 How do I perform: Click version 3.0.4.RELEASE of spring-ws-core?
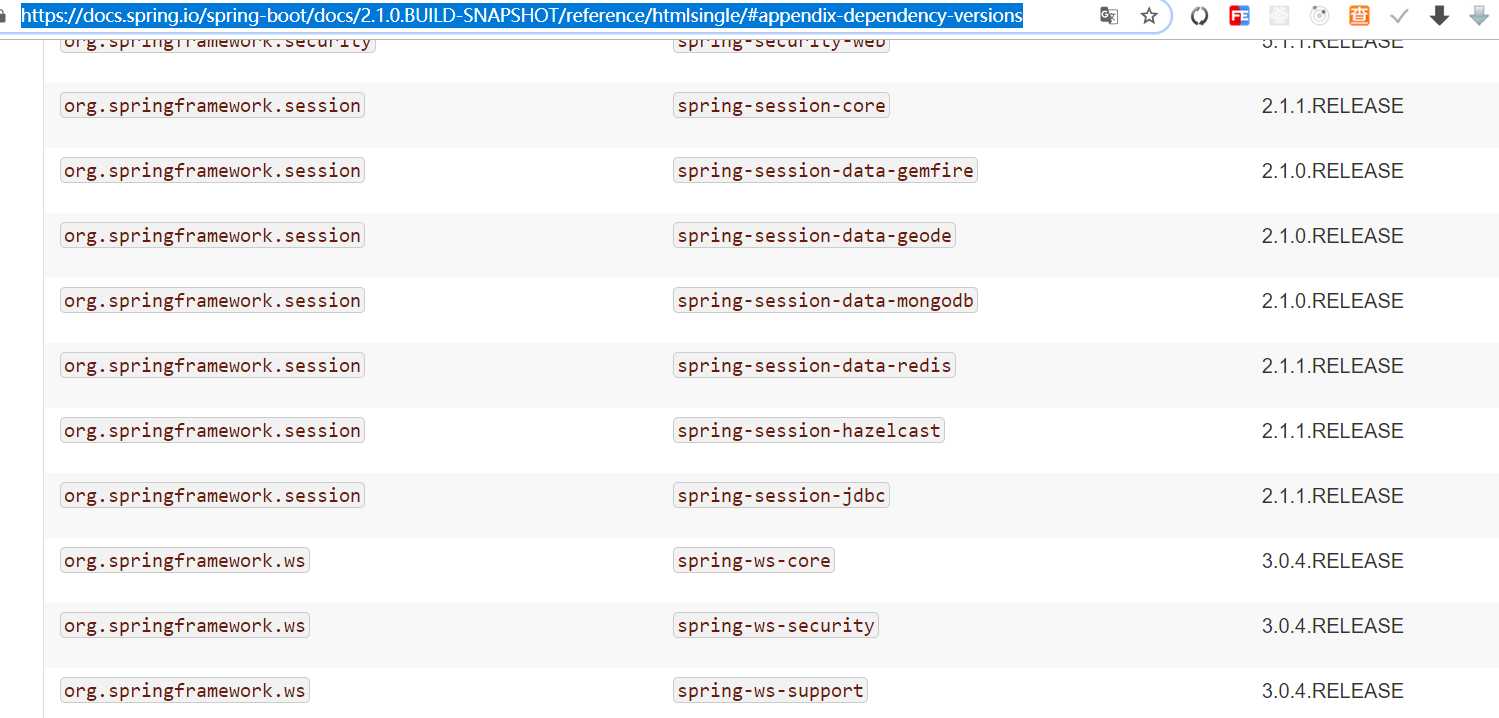click(x=1332, y=561)
